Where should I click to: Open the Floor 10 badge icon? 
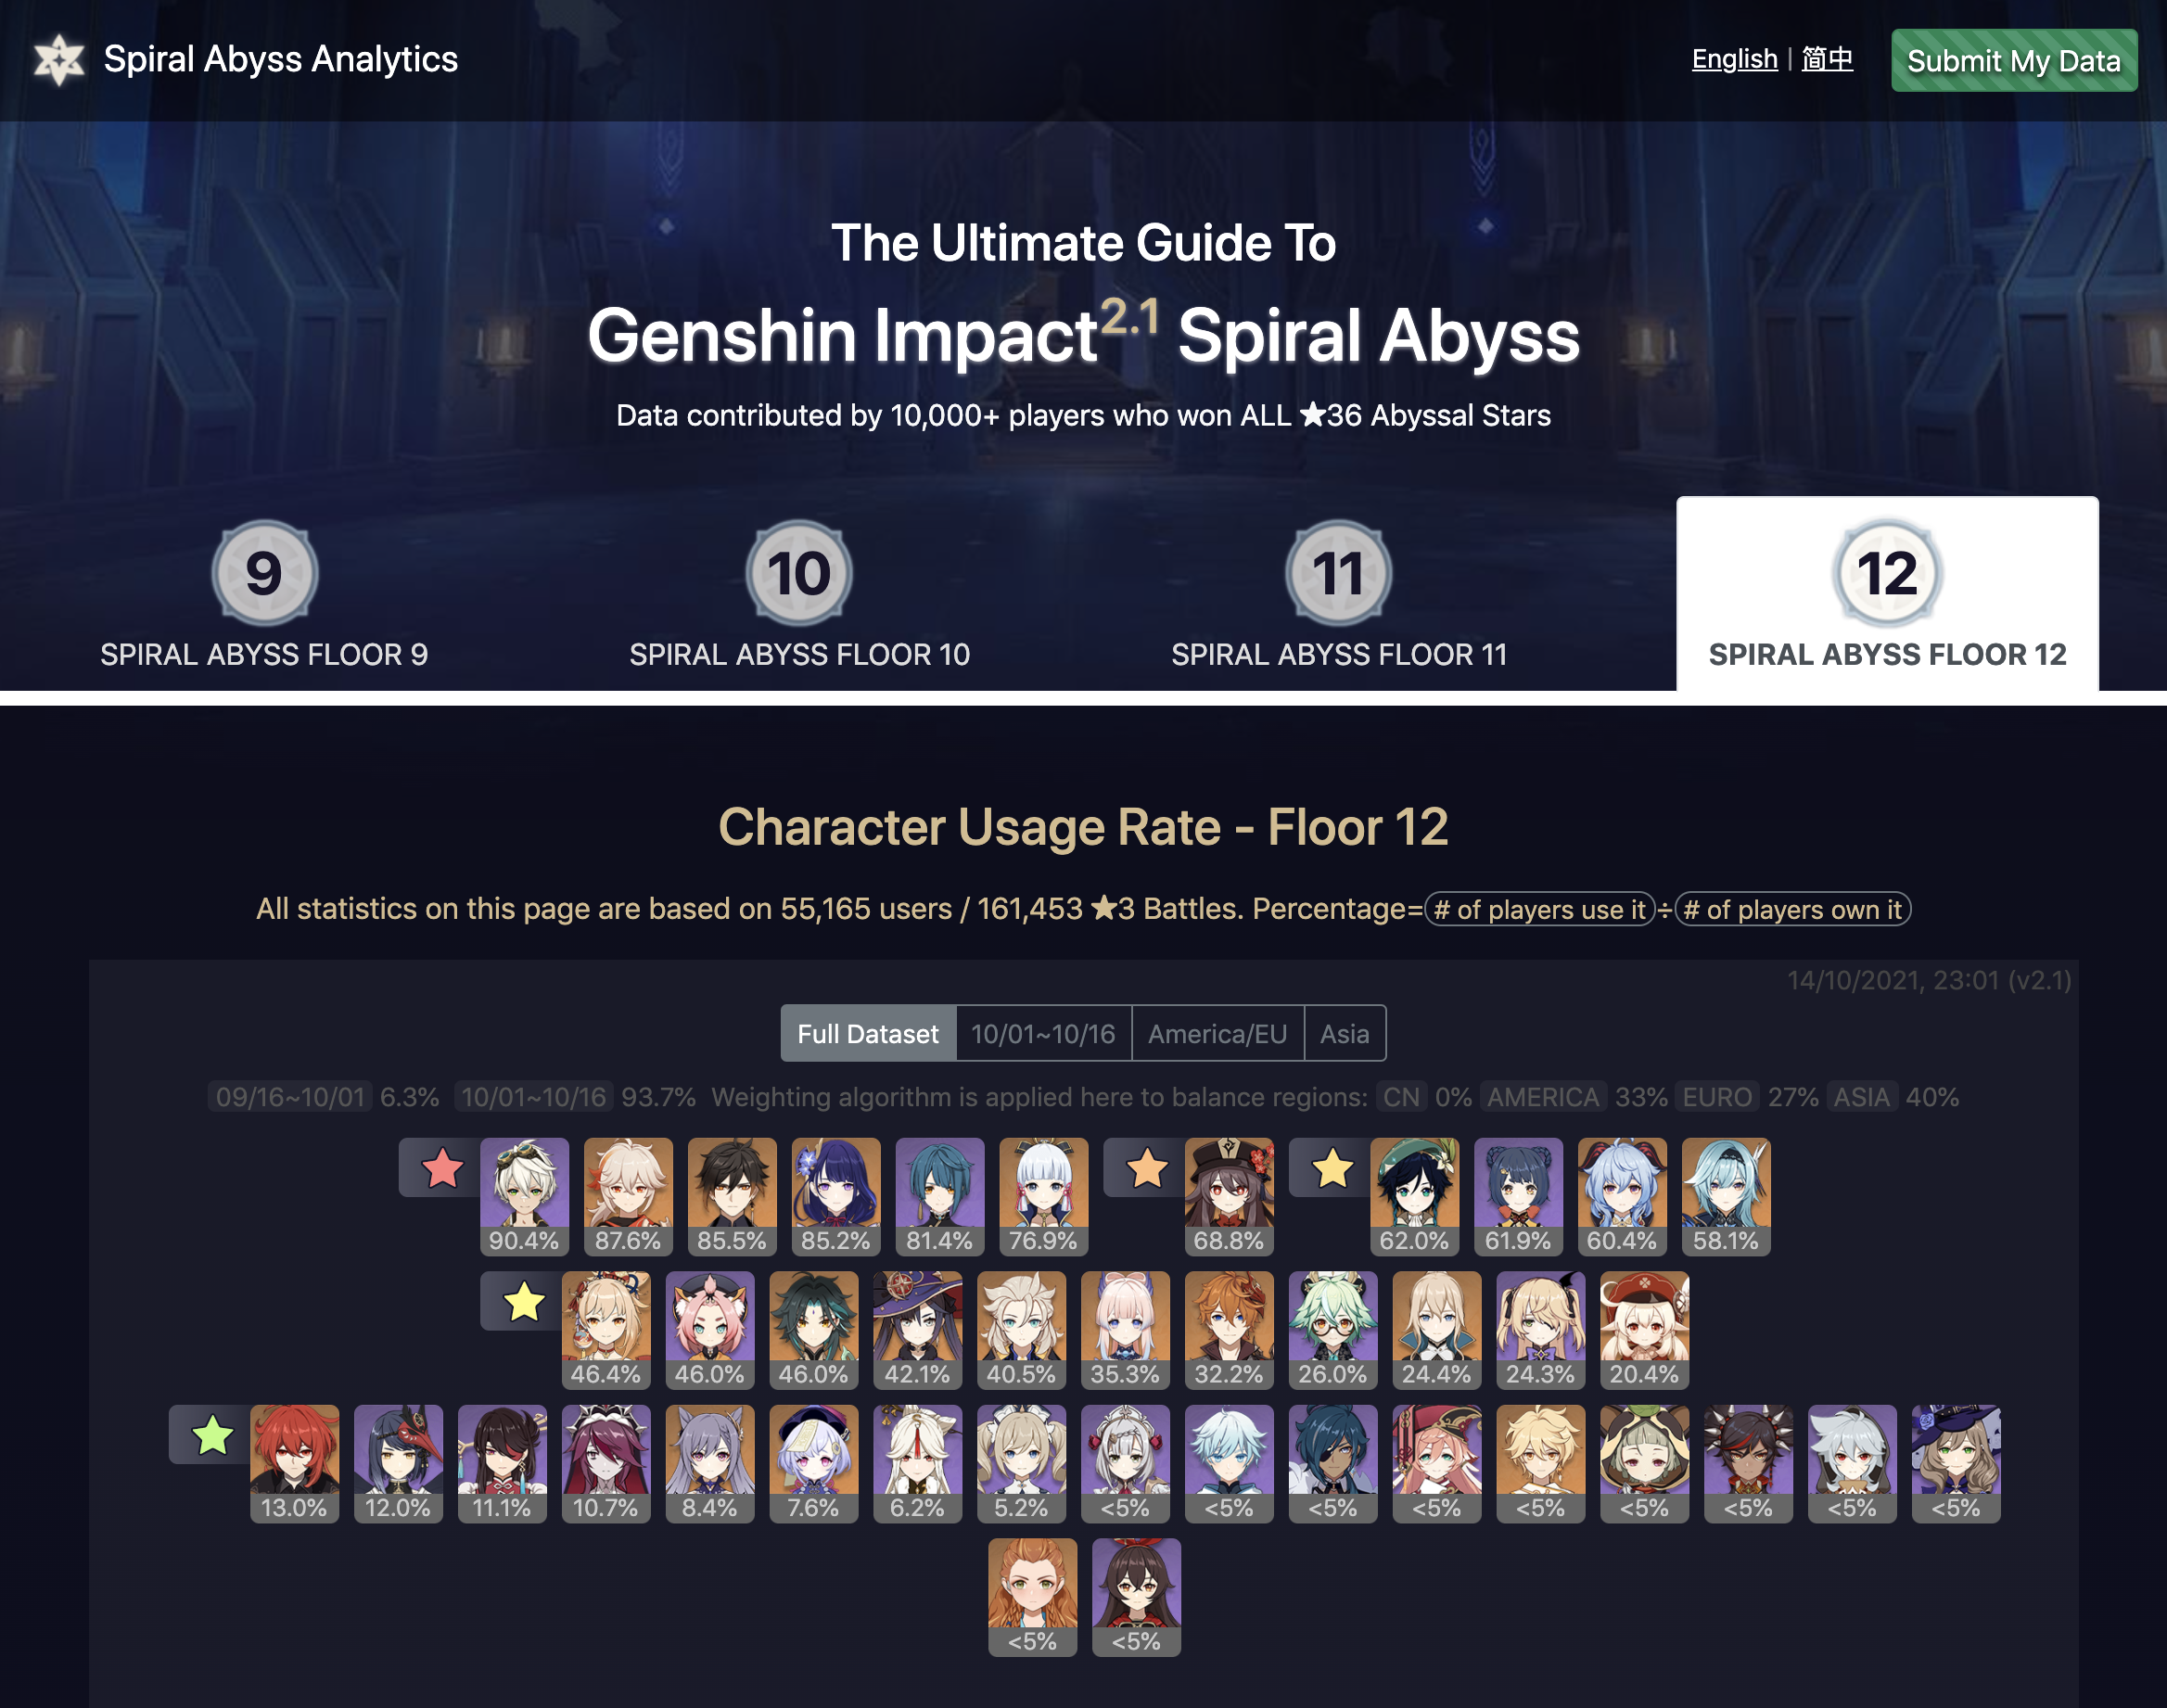799,573
